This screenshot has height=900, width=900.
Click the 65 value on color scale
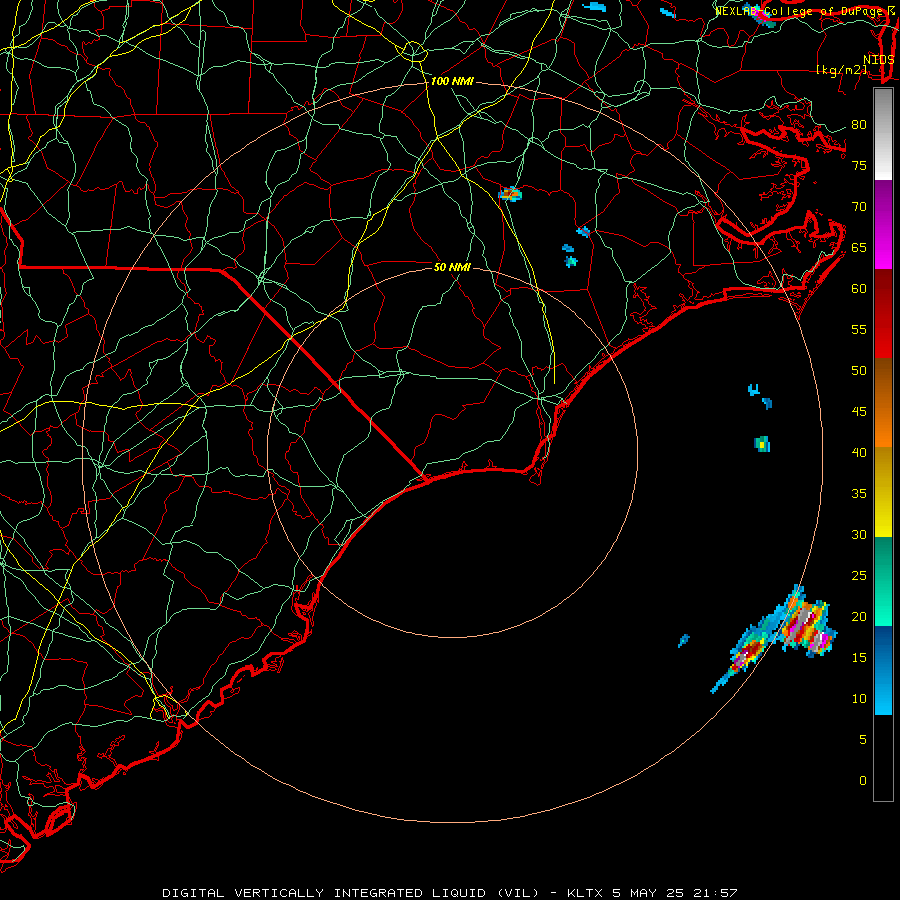[859, 247]
